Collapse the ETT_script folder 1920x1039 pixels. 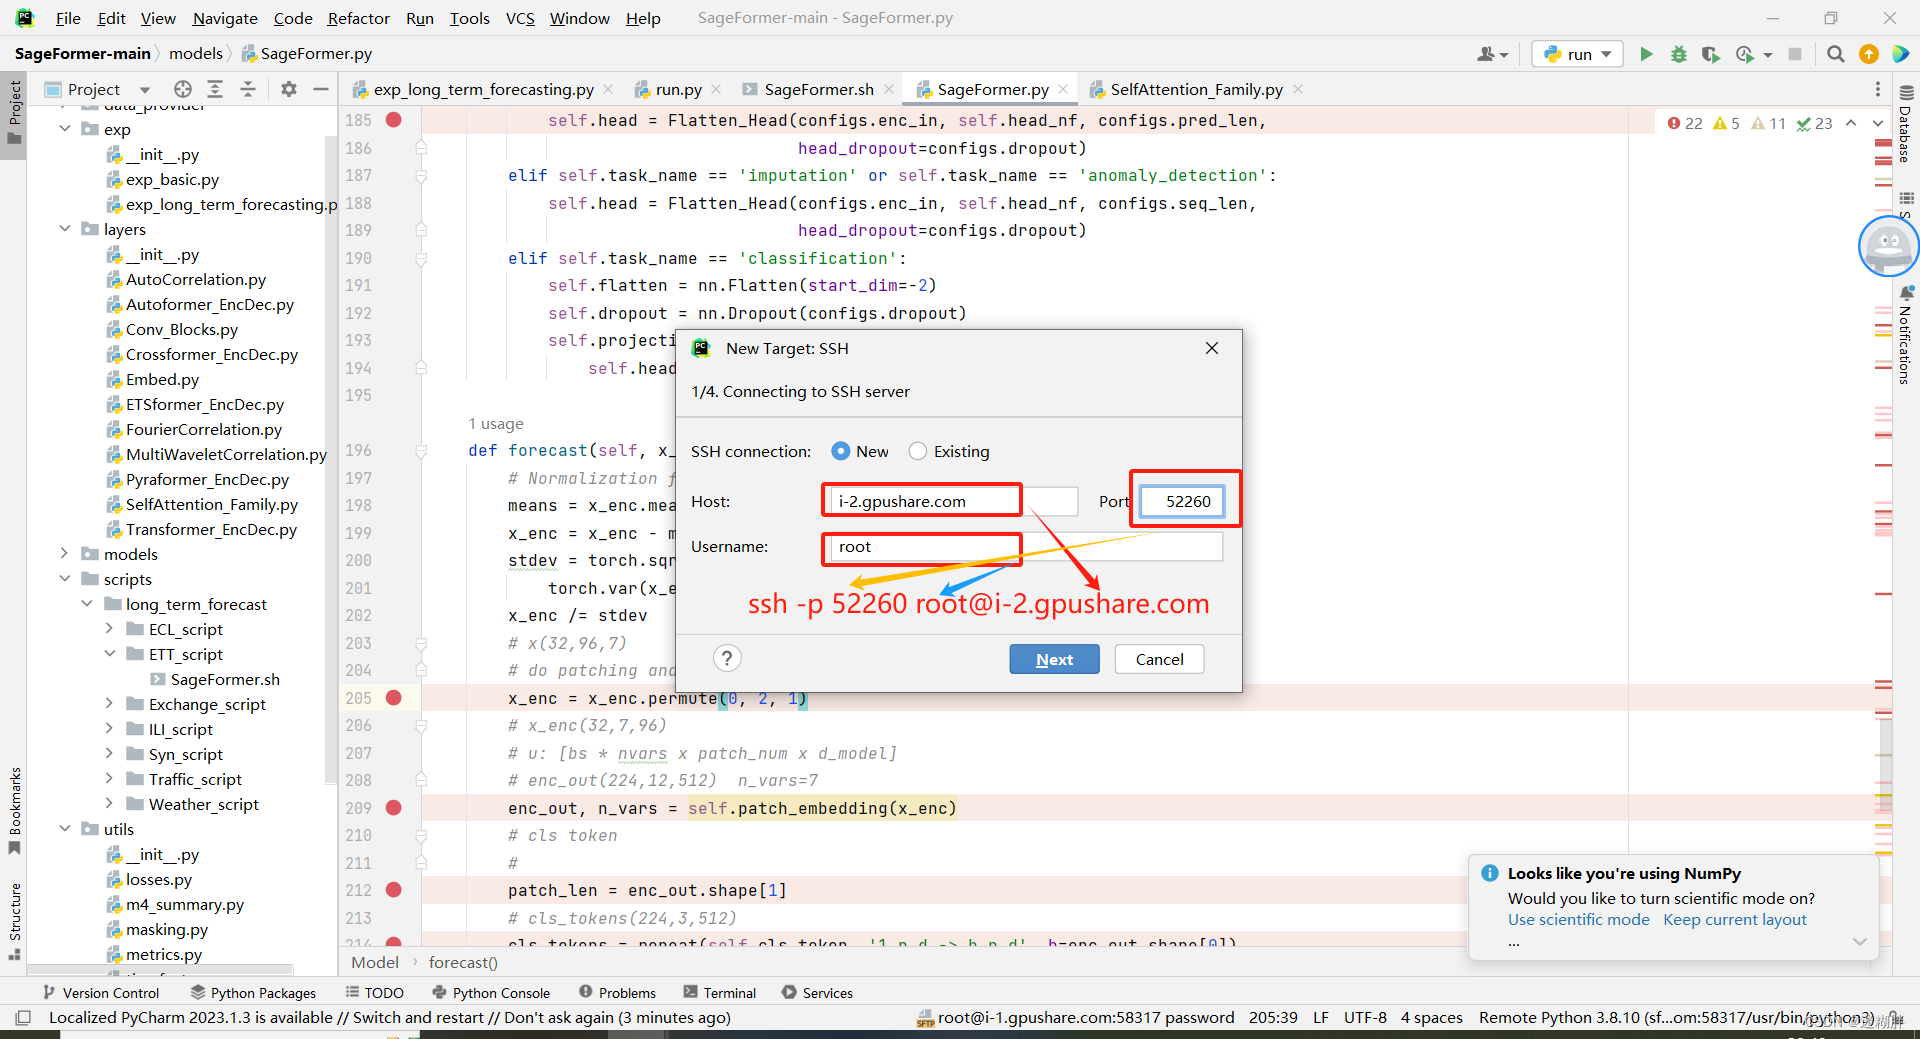(109, 654)
